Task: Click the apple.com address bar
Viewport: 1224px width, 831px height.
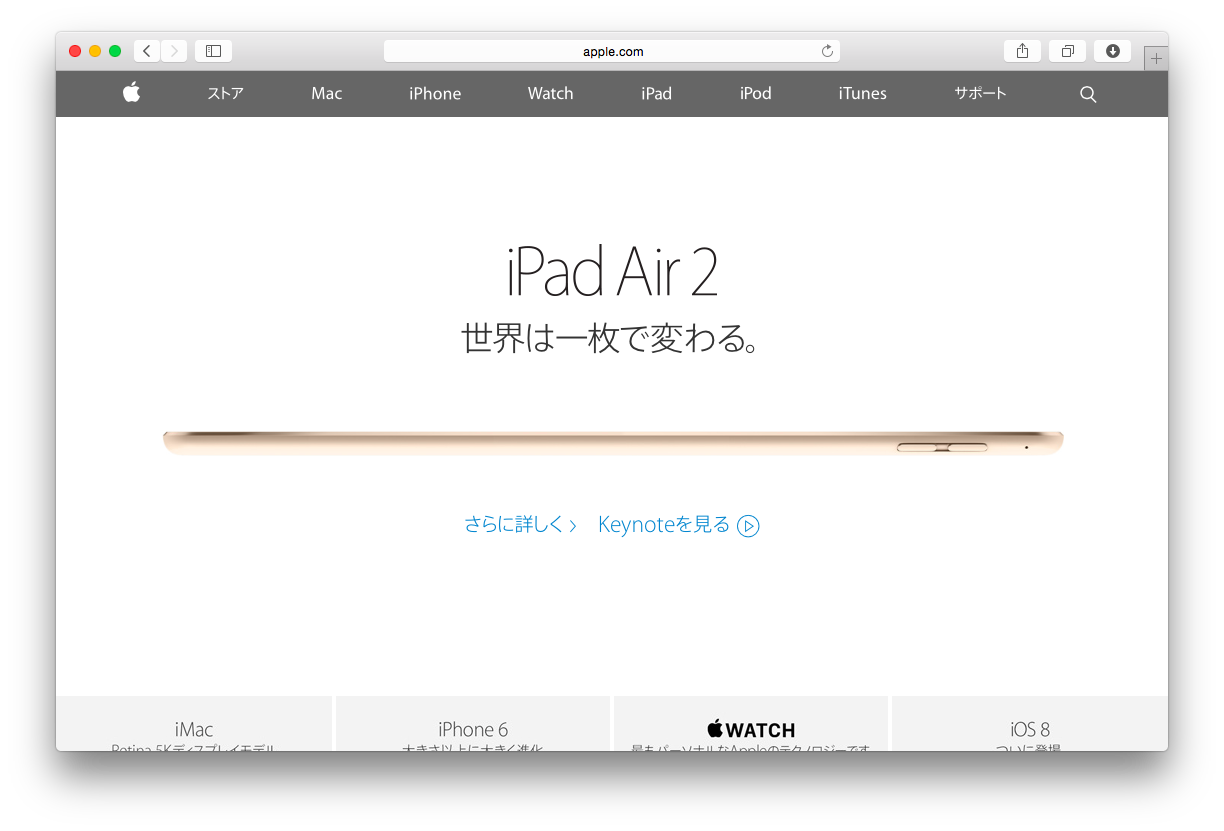Action: pyautogui.click(x=612, y=51)
